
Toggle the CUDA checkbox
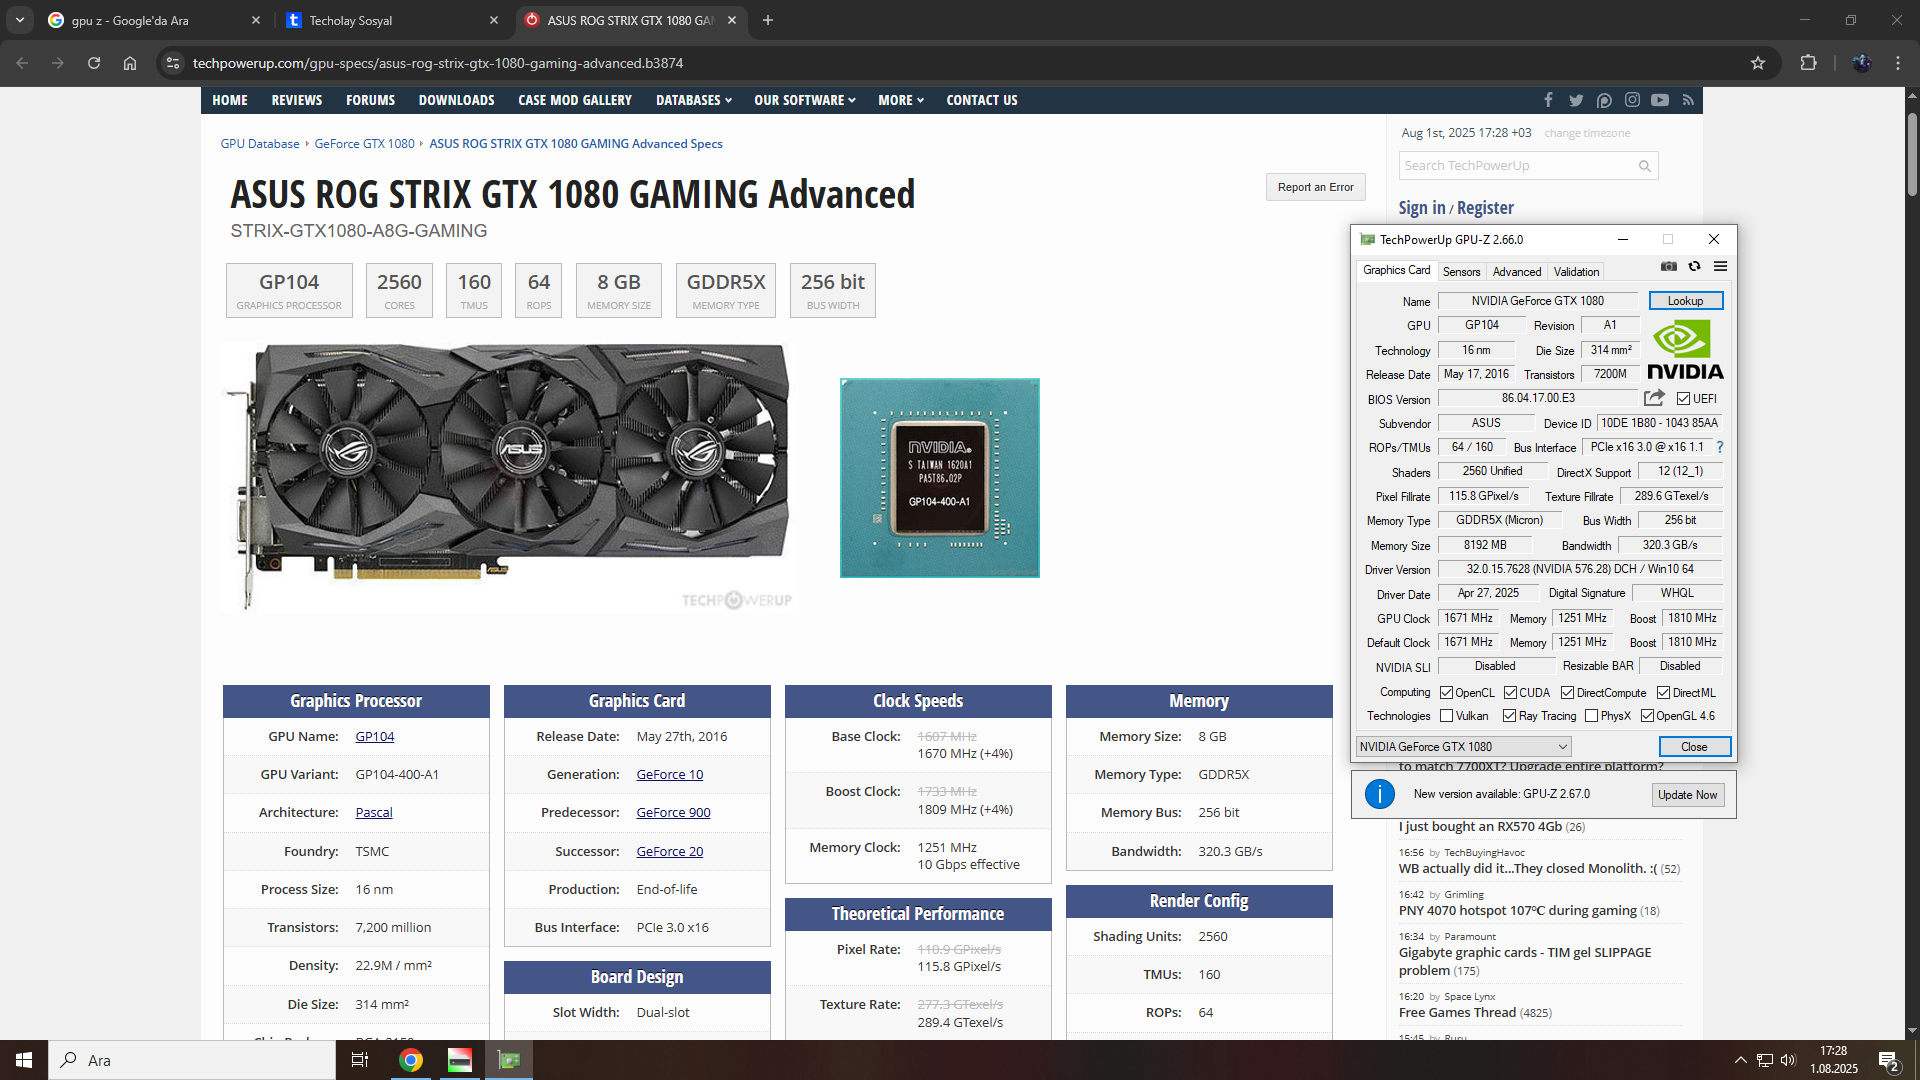coord(1510,693)
